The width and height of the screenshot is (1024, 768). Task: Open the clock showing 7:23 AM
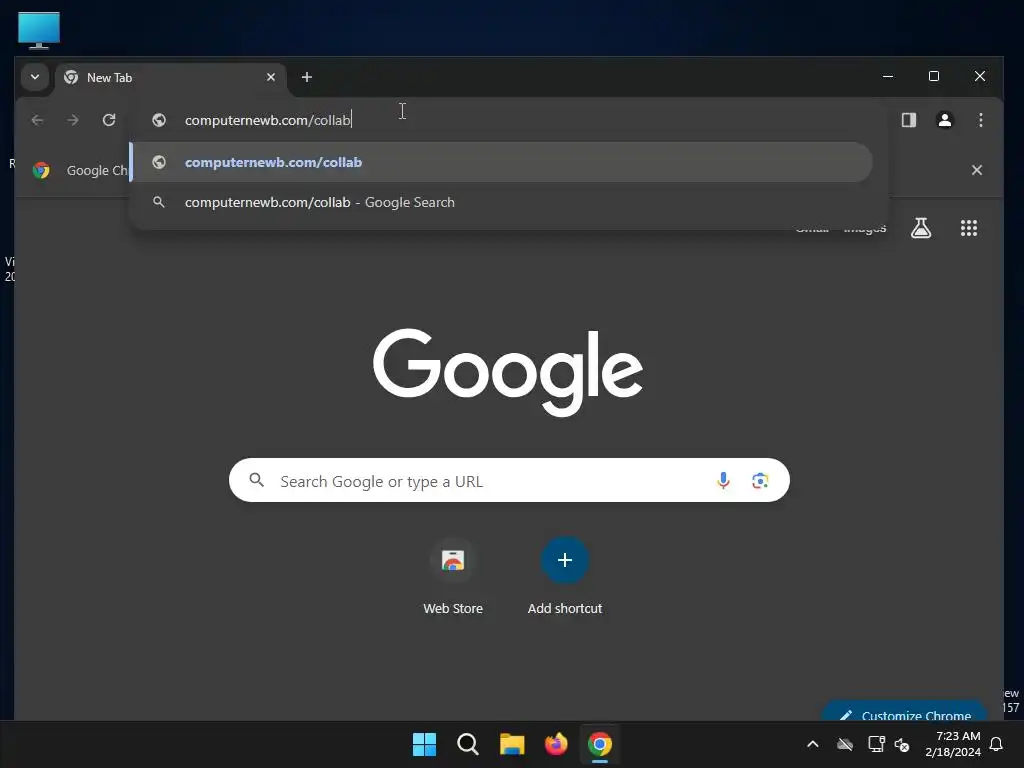952,744
